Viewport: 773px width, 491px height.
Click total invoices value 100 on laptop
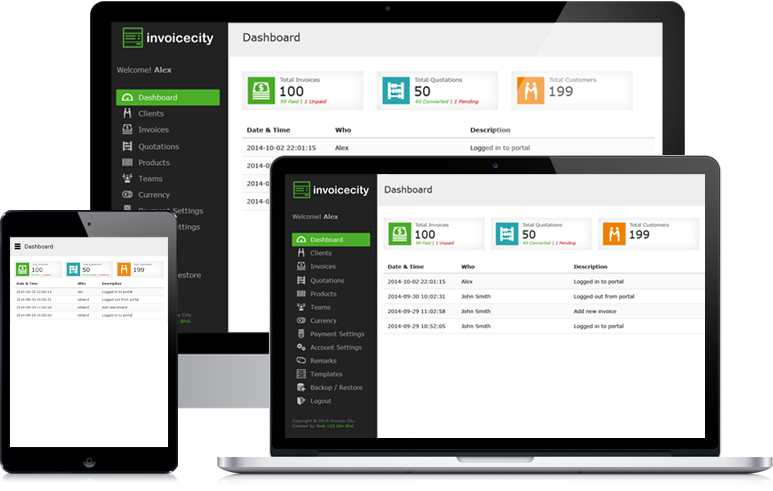(x=425, y=235)
